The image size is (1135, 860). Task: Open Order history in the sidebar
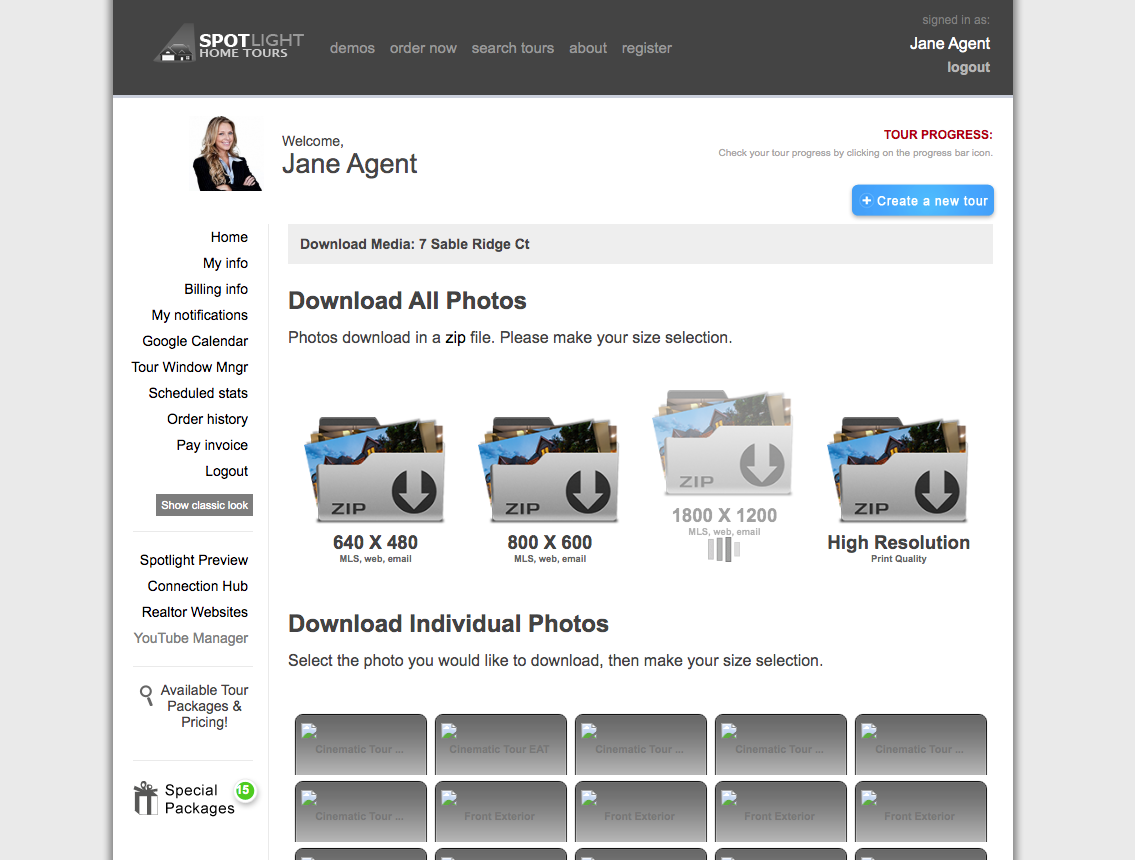click(x=208, y=420)
